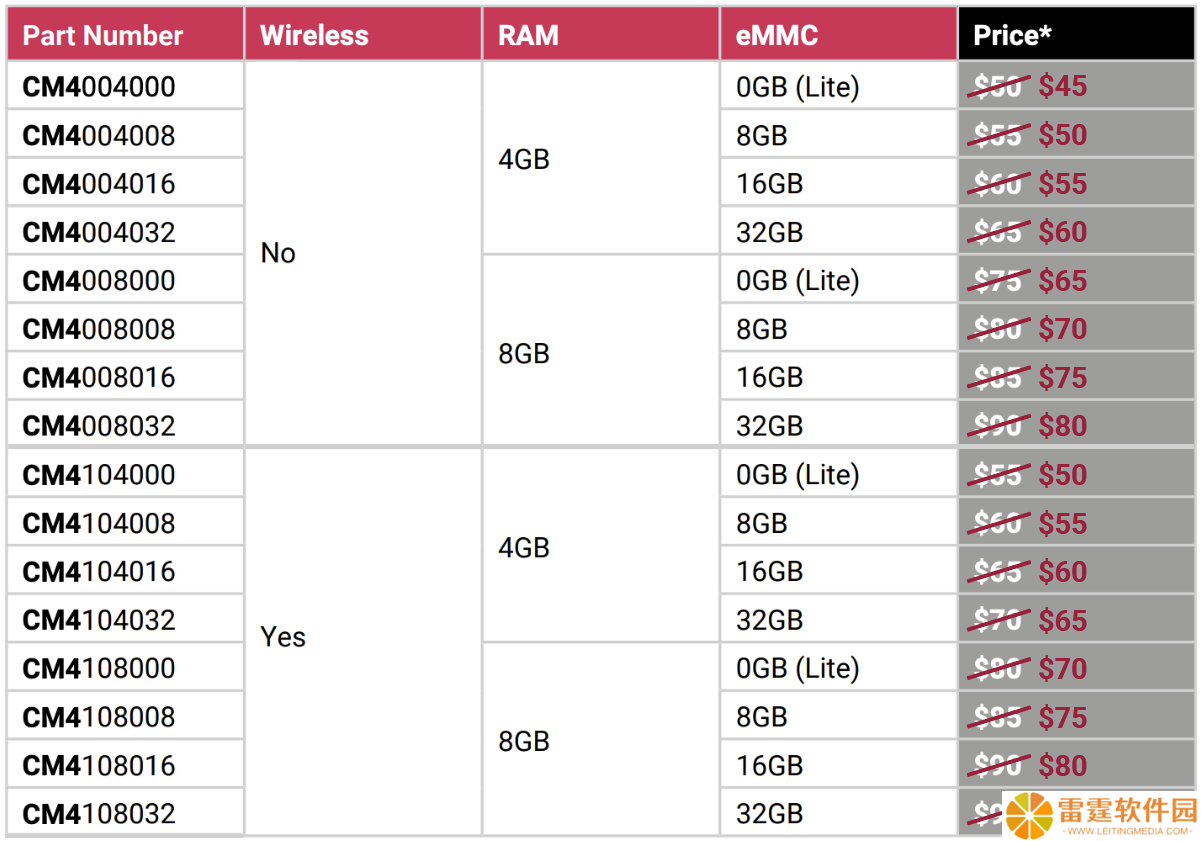This screenshot has height=841, width=1202.
Task: Click the $80 price for CM4008032
Action: 1063,426
